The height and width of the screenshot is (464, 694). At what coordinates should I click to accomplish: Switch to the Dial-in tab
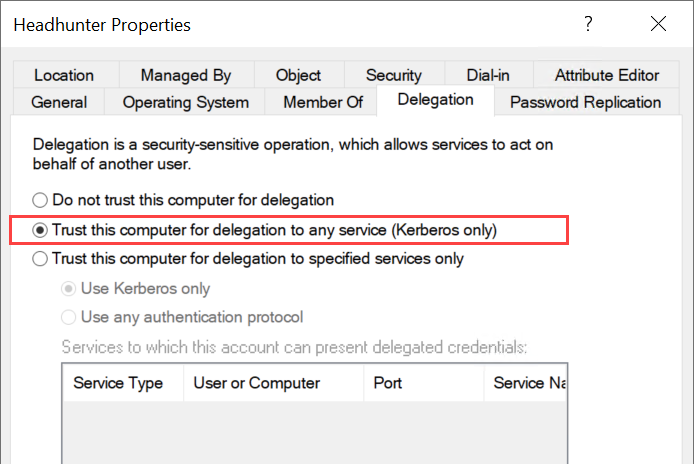click(x=489, y=75)
